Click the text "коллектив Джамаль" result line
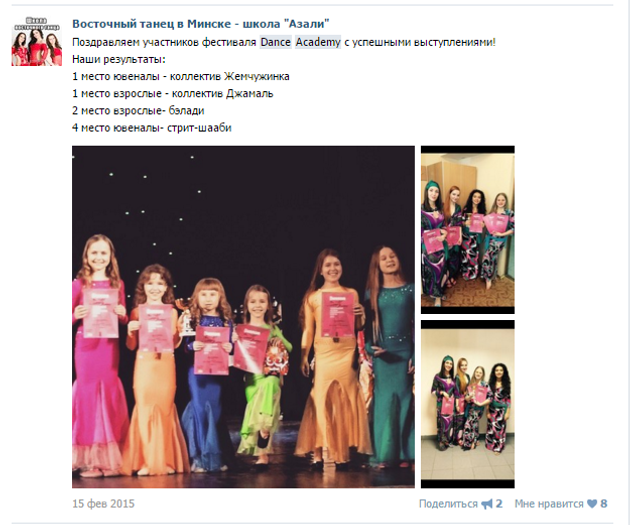The height and width of the screenshot is (525, 630). [223, 94]
